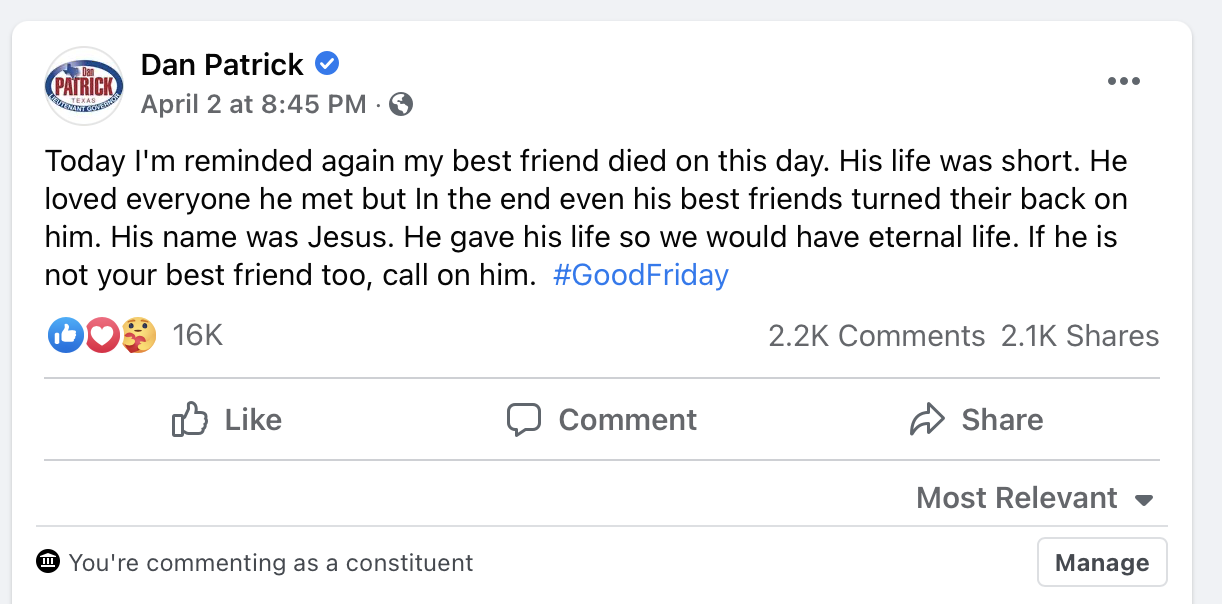This screenshot has width=1222, height=604.
Task: Share the post using Share button
Action: click(x=977, y=420)
